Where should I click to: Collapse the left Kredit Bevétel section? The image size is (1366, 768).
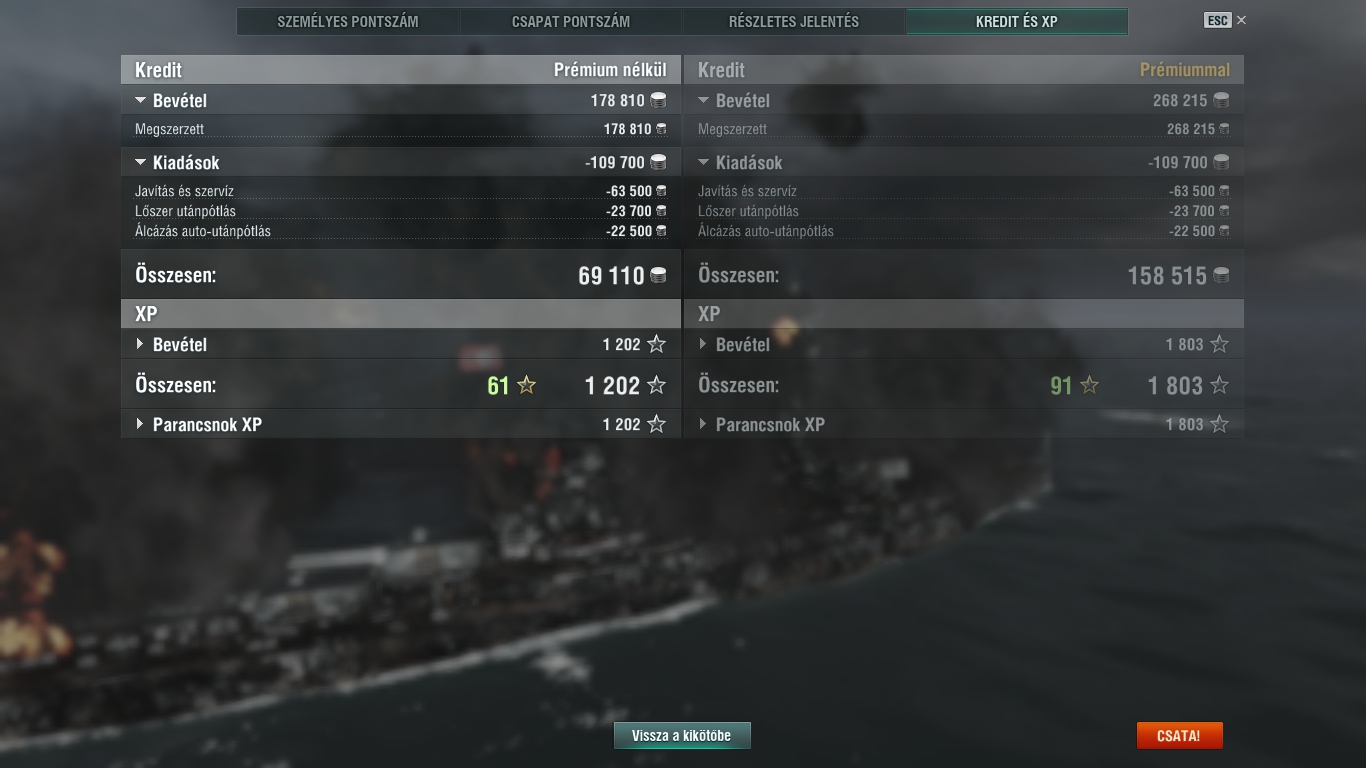click(x=141, y=100)
